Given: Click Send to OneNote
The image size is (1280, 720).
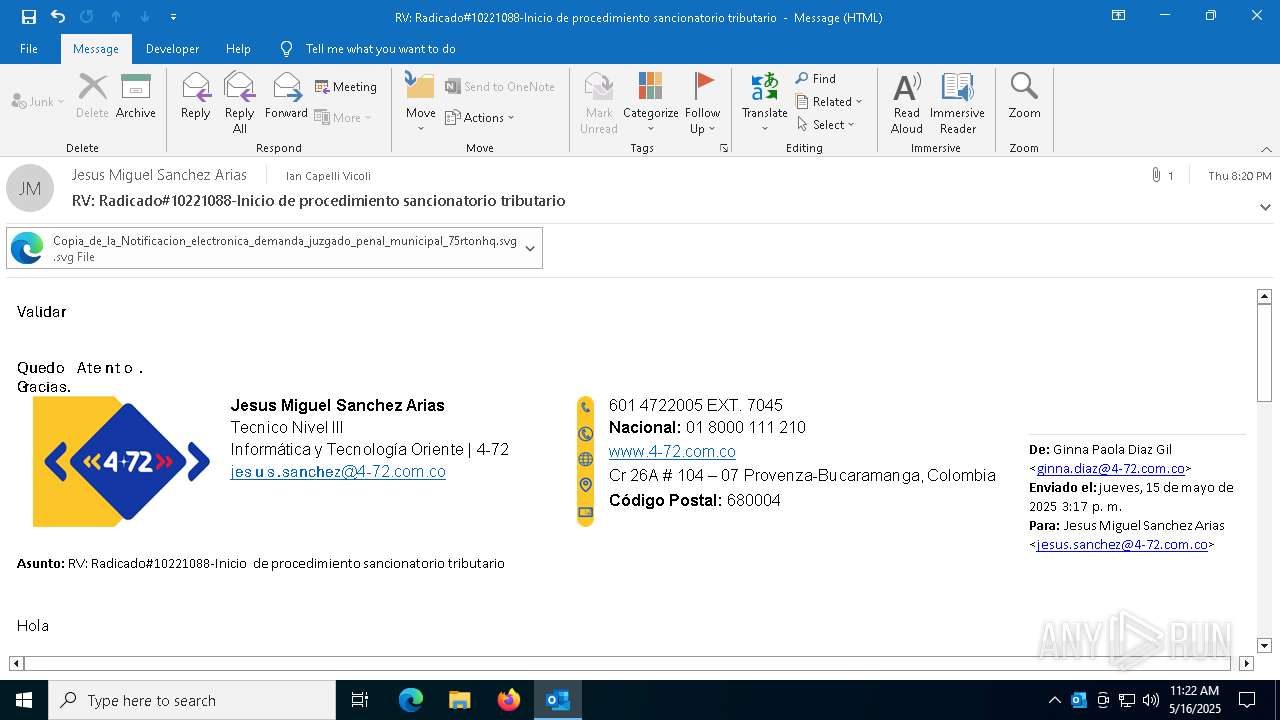Looking at the screenshot, I should 500,87.
